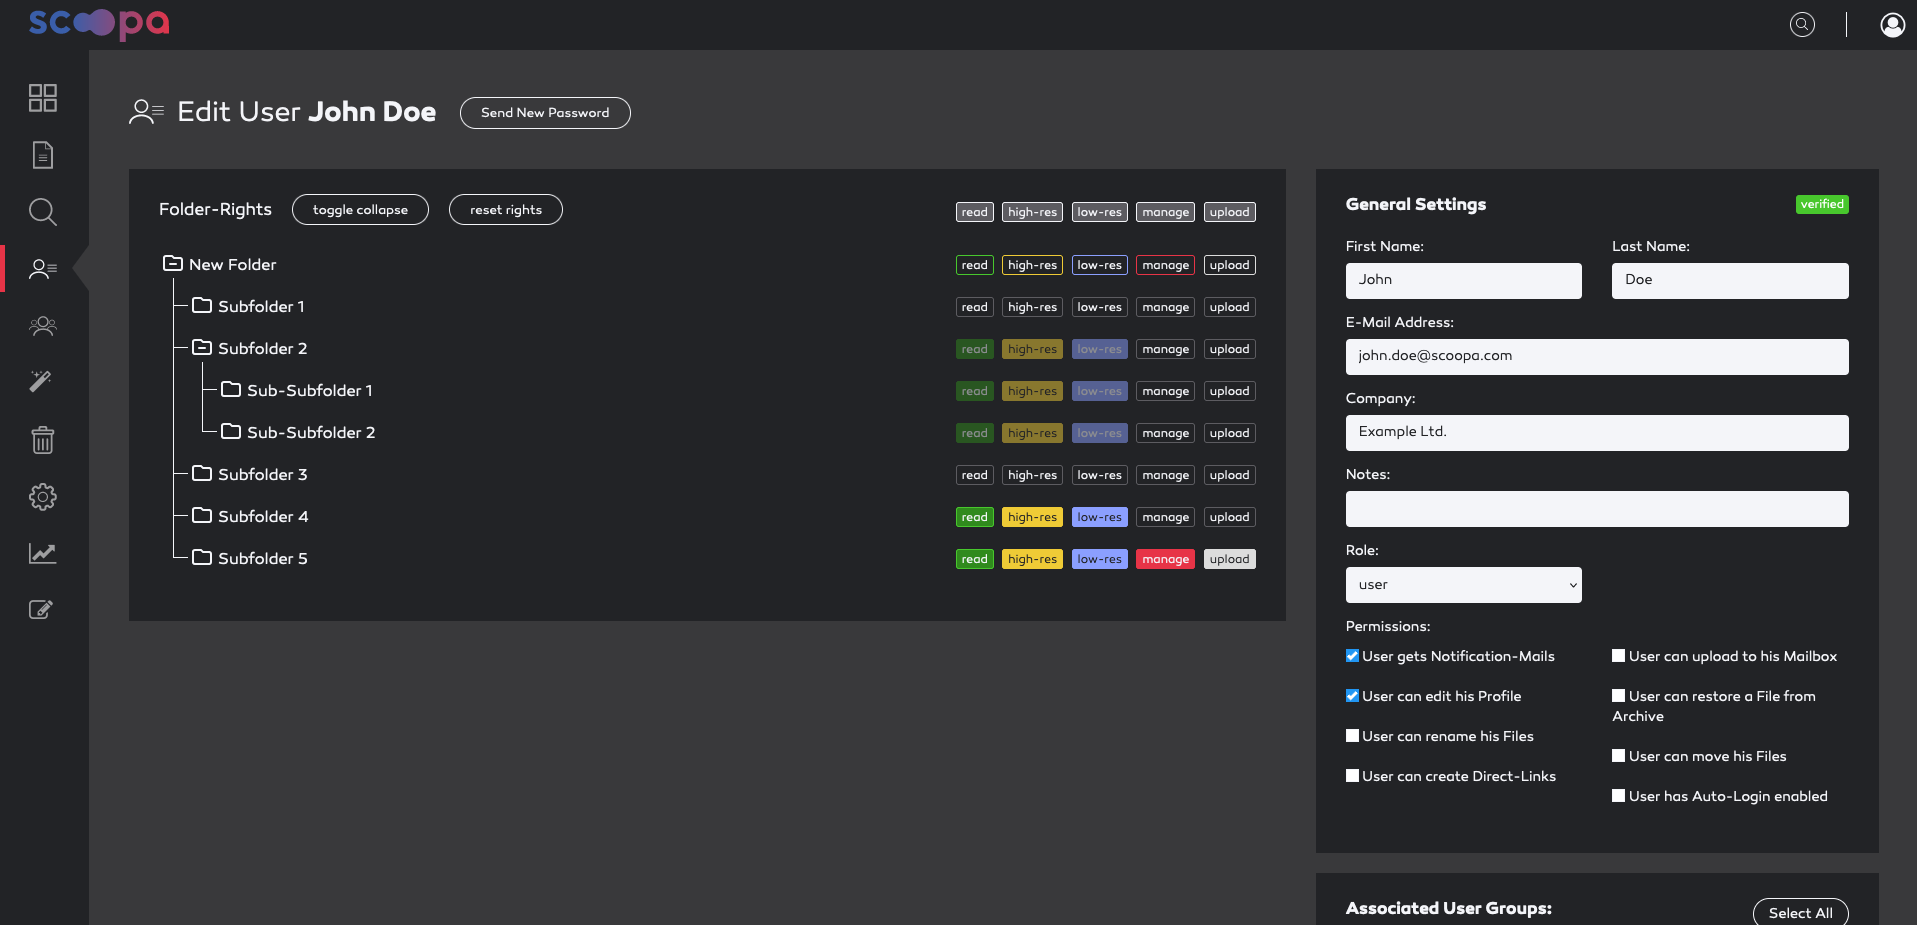The height and width of the screenshot is (925, 1917).
Task: Open the statistics chart icon in sidebar
Action: [43, 553]
